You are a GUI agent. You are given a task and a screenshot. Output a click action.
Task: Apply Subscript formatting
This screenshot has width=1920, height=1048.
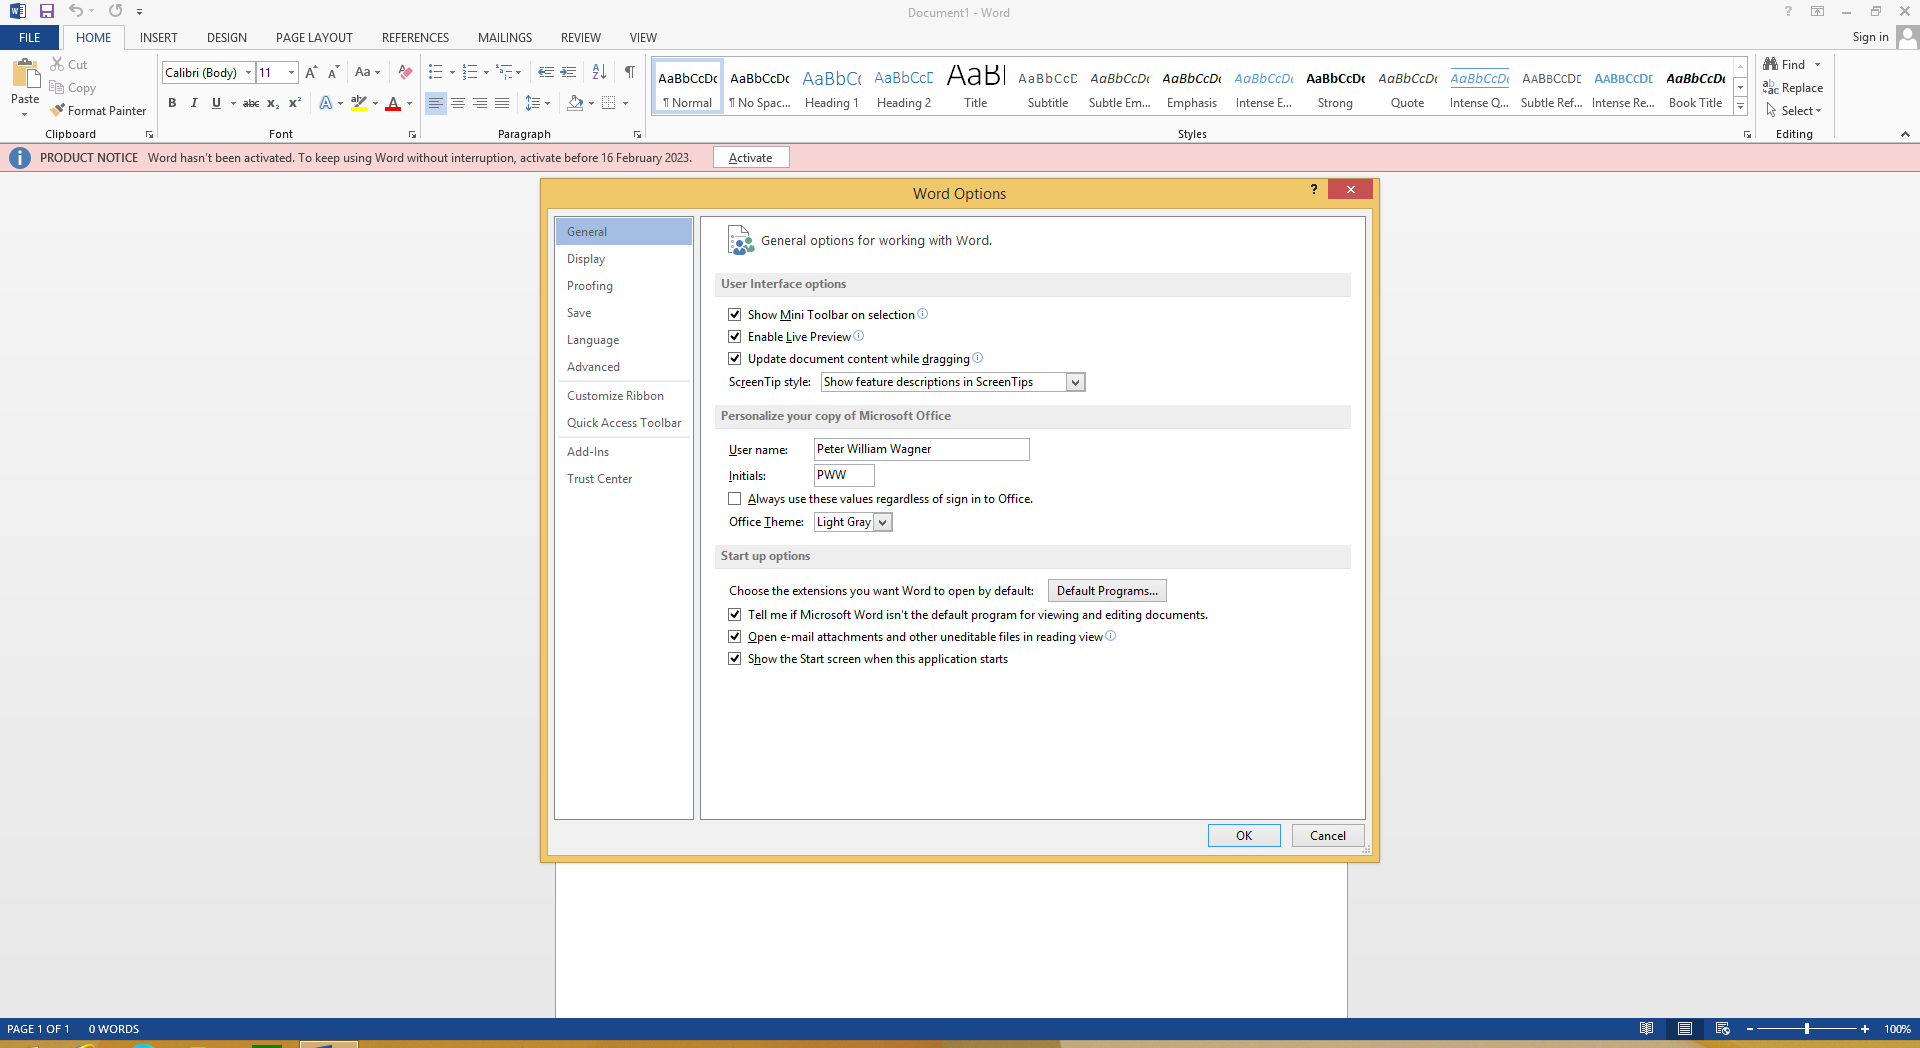pyautogui.click(x=273, y=103)
